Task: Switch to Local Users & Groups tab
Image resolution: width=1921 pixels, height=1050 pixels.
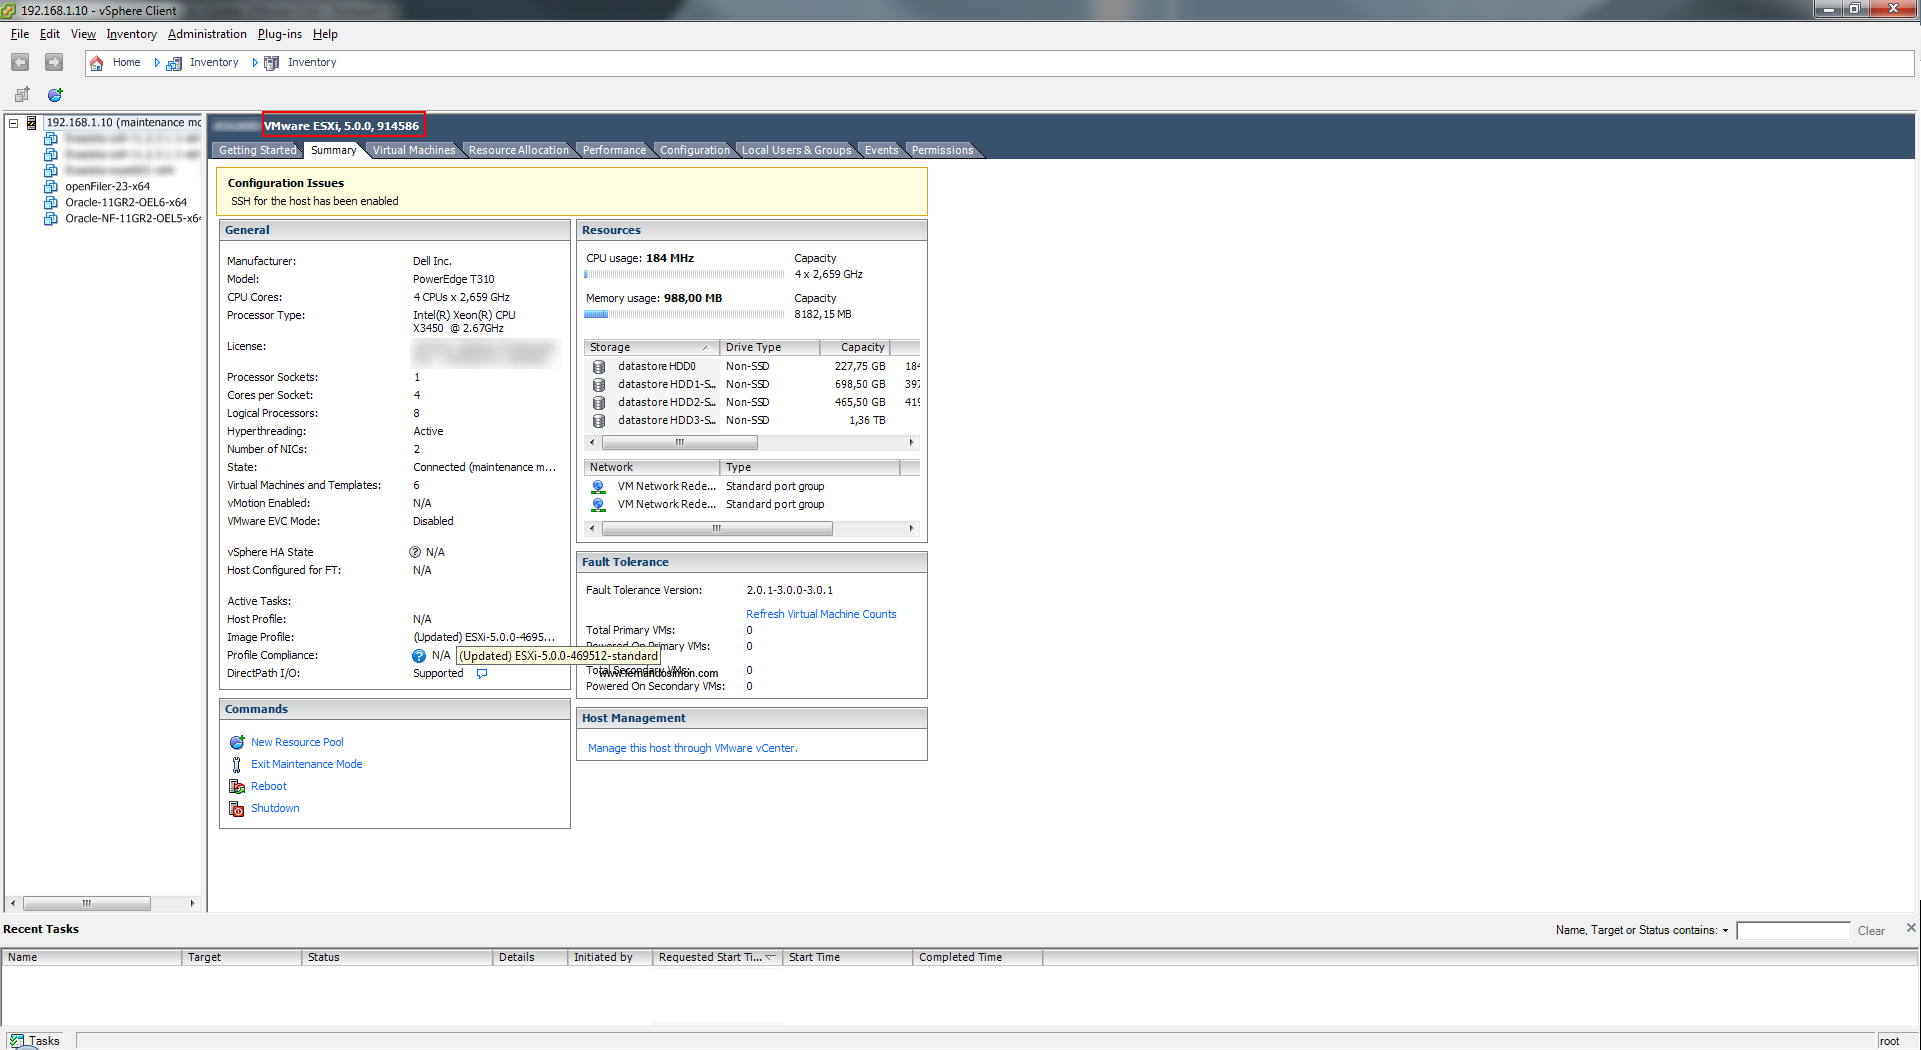Action: pos(796,150)
